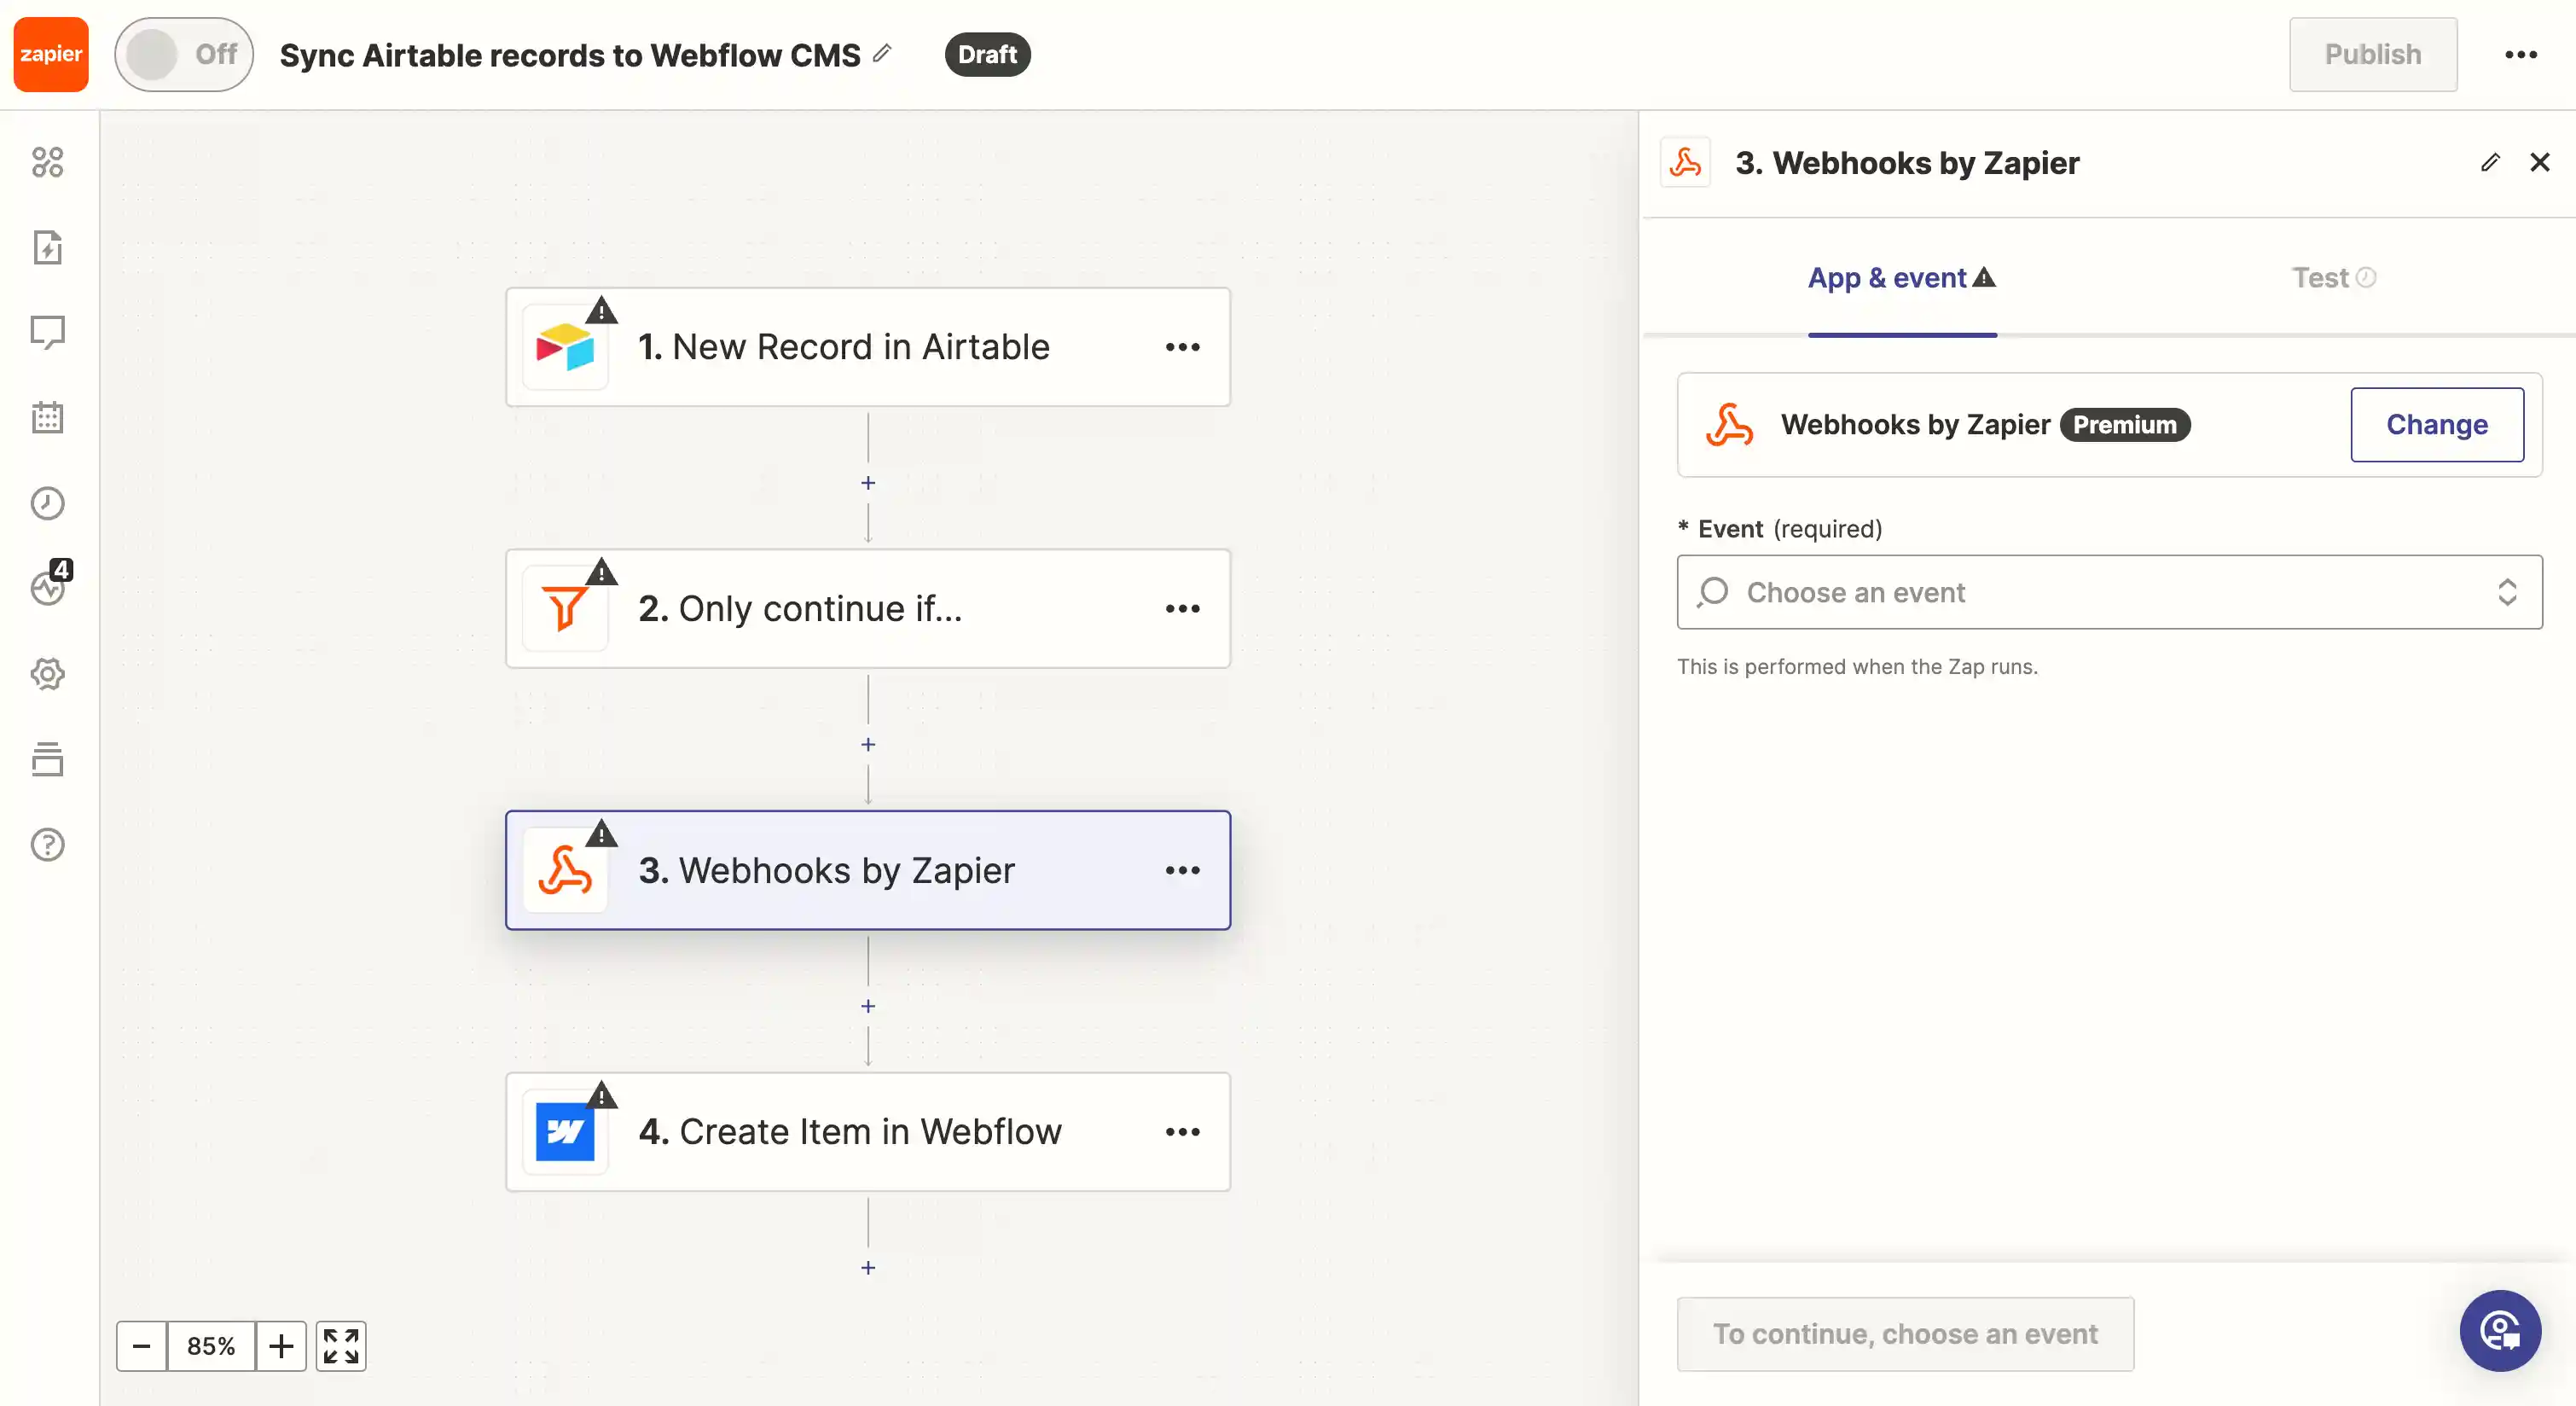Switch to the Test tab

[x=2333, y=278]
